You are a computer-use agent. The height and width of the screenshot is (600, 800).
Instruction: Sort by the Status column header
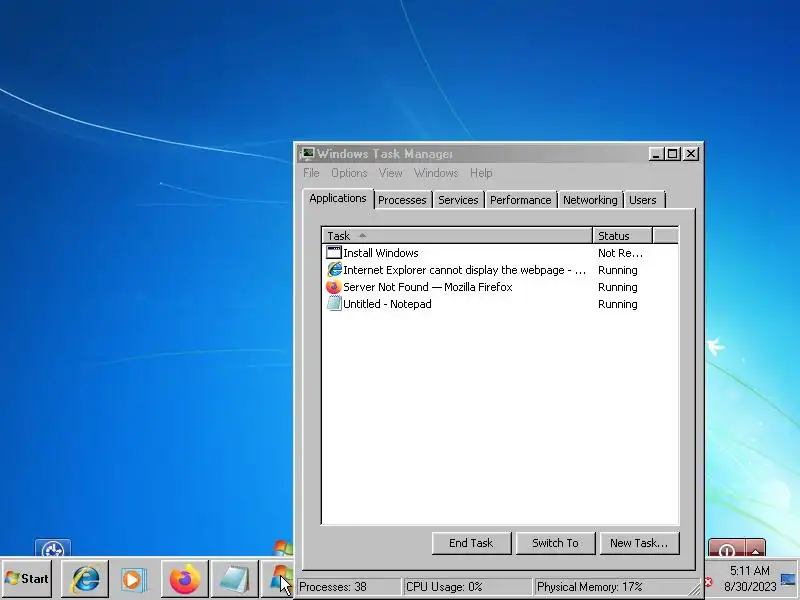pos(622,236)
